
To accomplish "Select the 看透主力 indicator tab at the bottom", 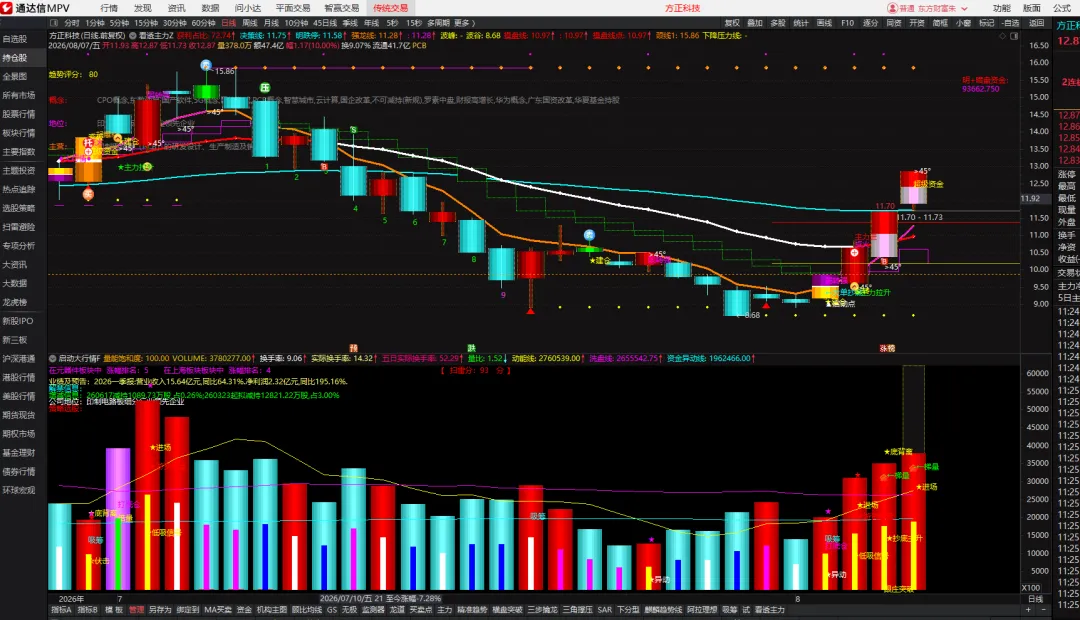I will [769, 610].
